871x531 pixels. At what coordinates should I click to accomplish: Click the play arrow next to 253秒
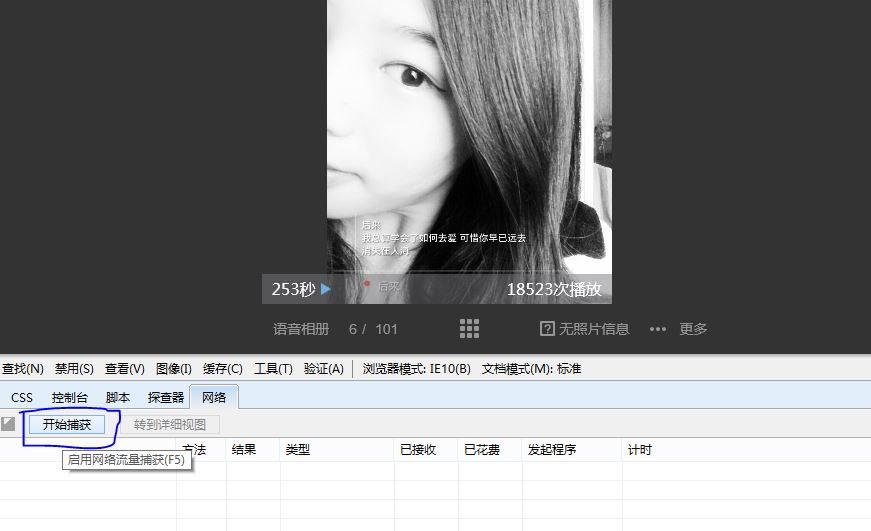tap(326, 289)
